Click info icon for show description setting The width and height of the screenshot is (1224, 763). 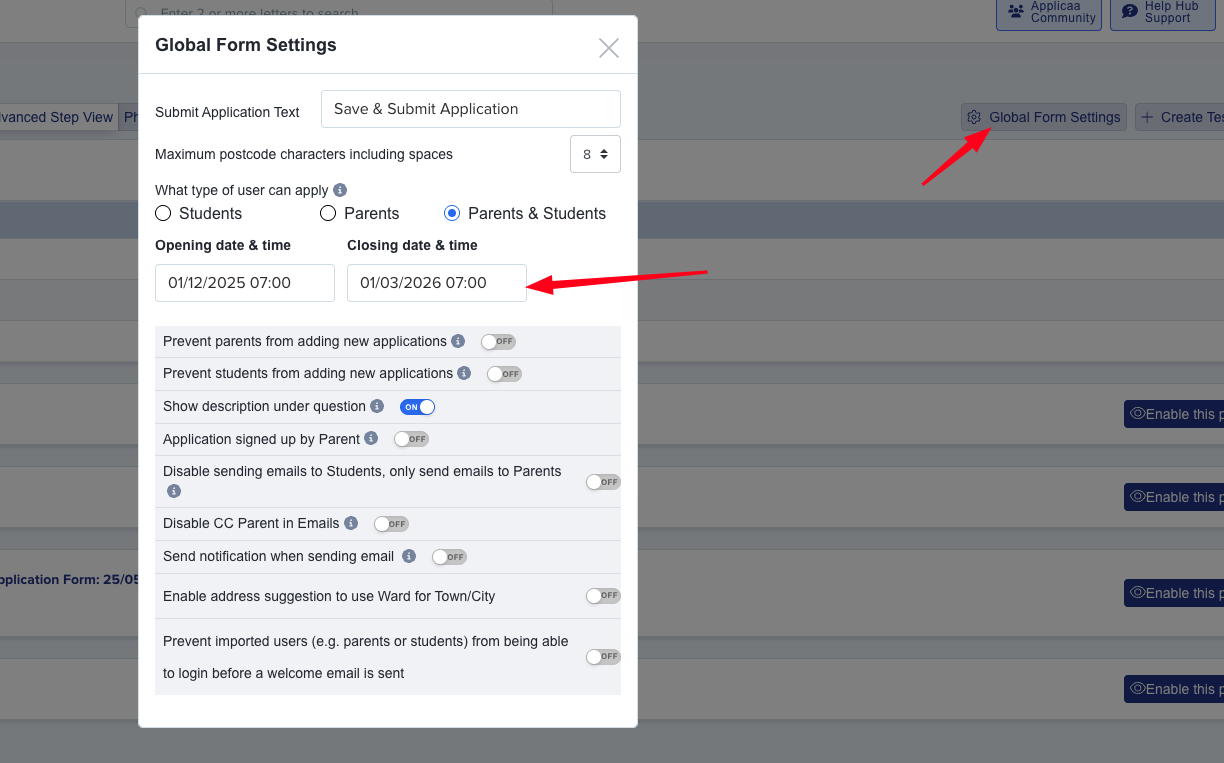[x=377, y=406]
